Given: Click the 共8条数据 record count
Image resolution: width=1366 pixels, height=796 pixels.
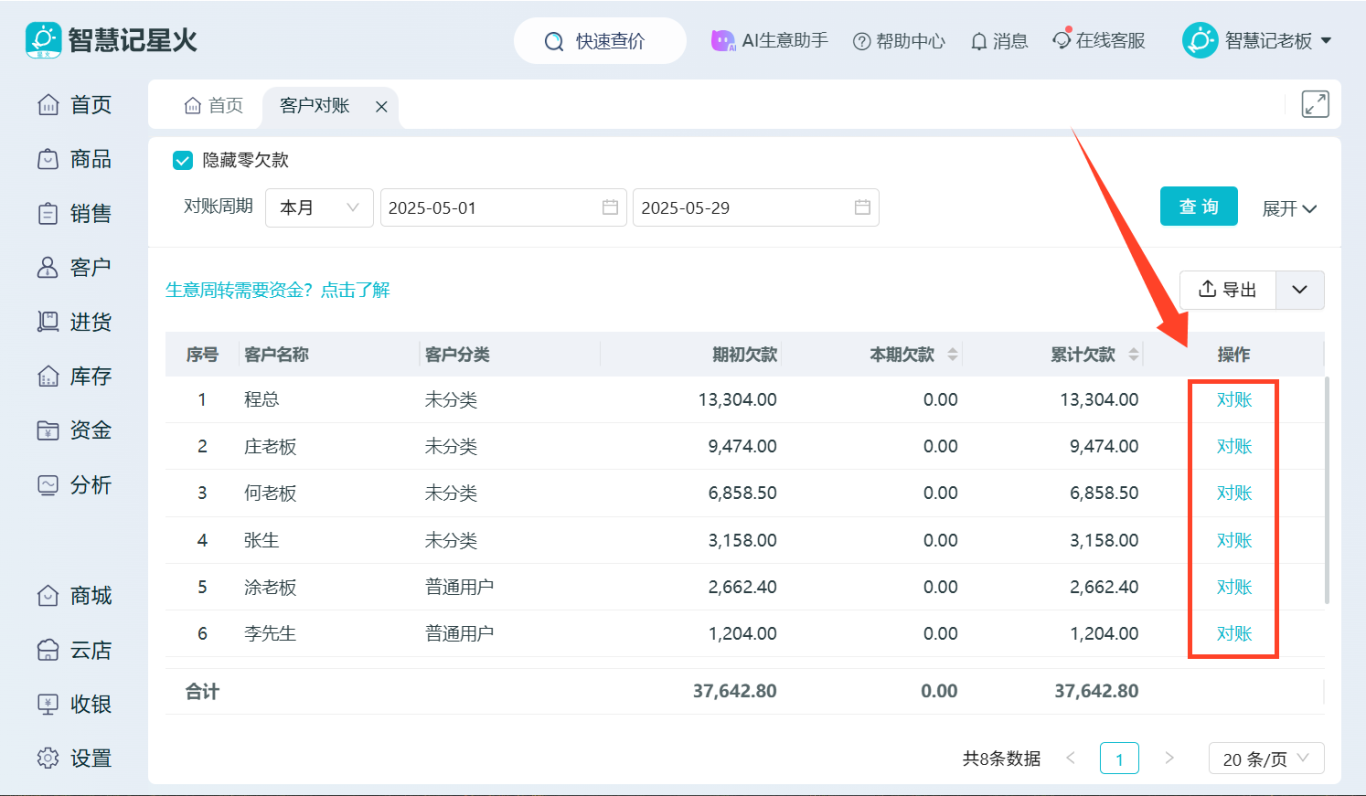Looking at the screenshot, I should tap(1001, 759).
